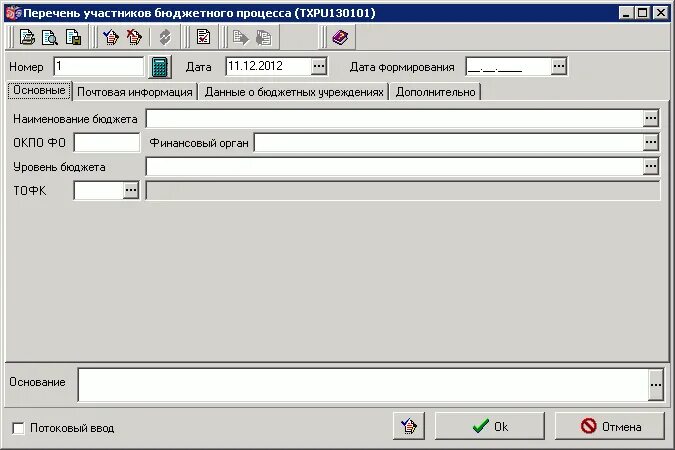Open lookup for Финансовый орган
Viewport: 675px width, 450px height.
point(651,142)
